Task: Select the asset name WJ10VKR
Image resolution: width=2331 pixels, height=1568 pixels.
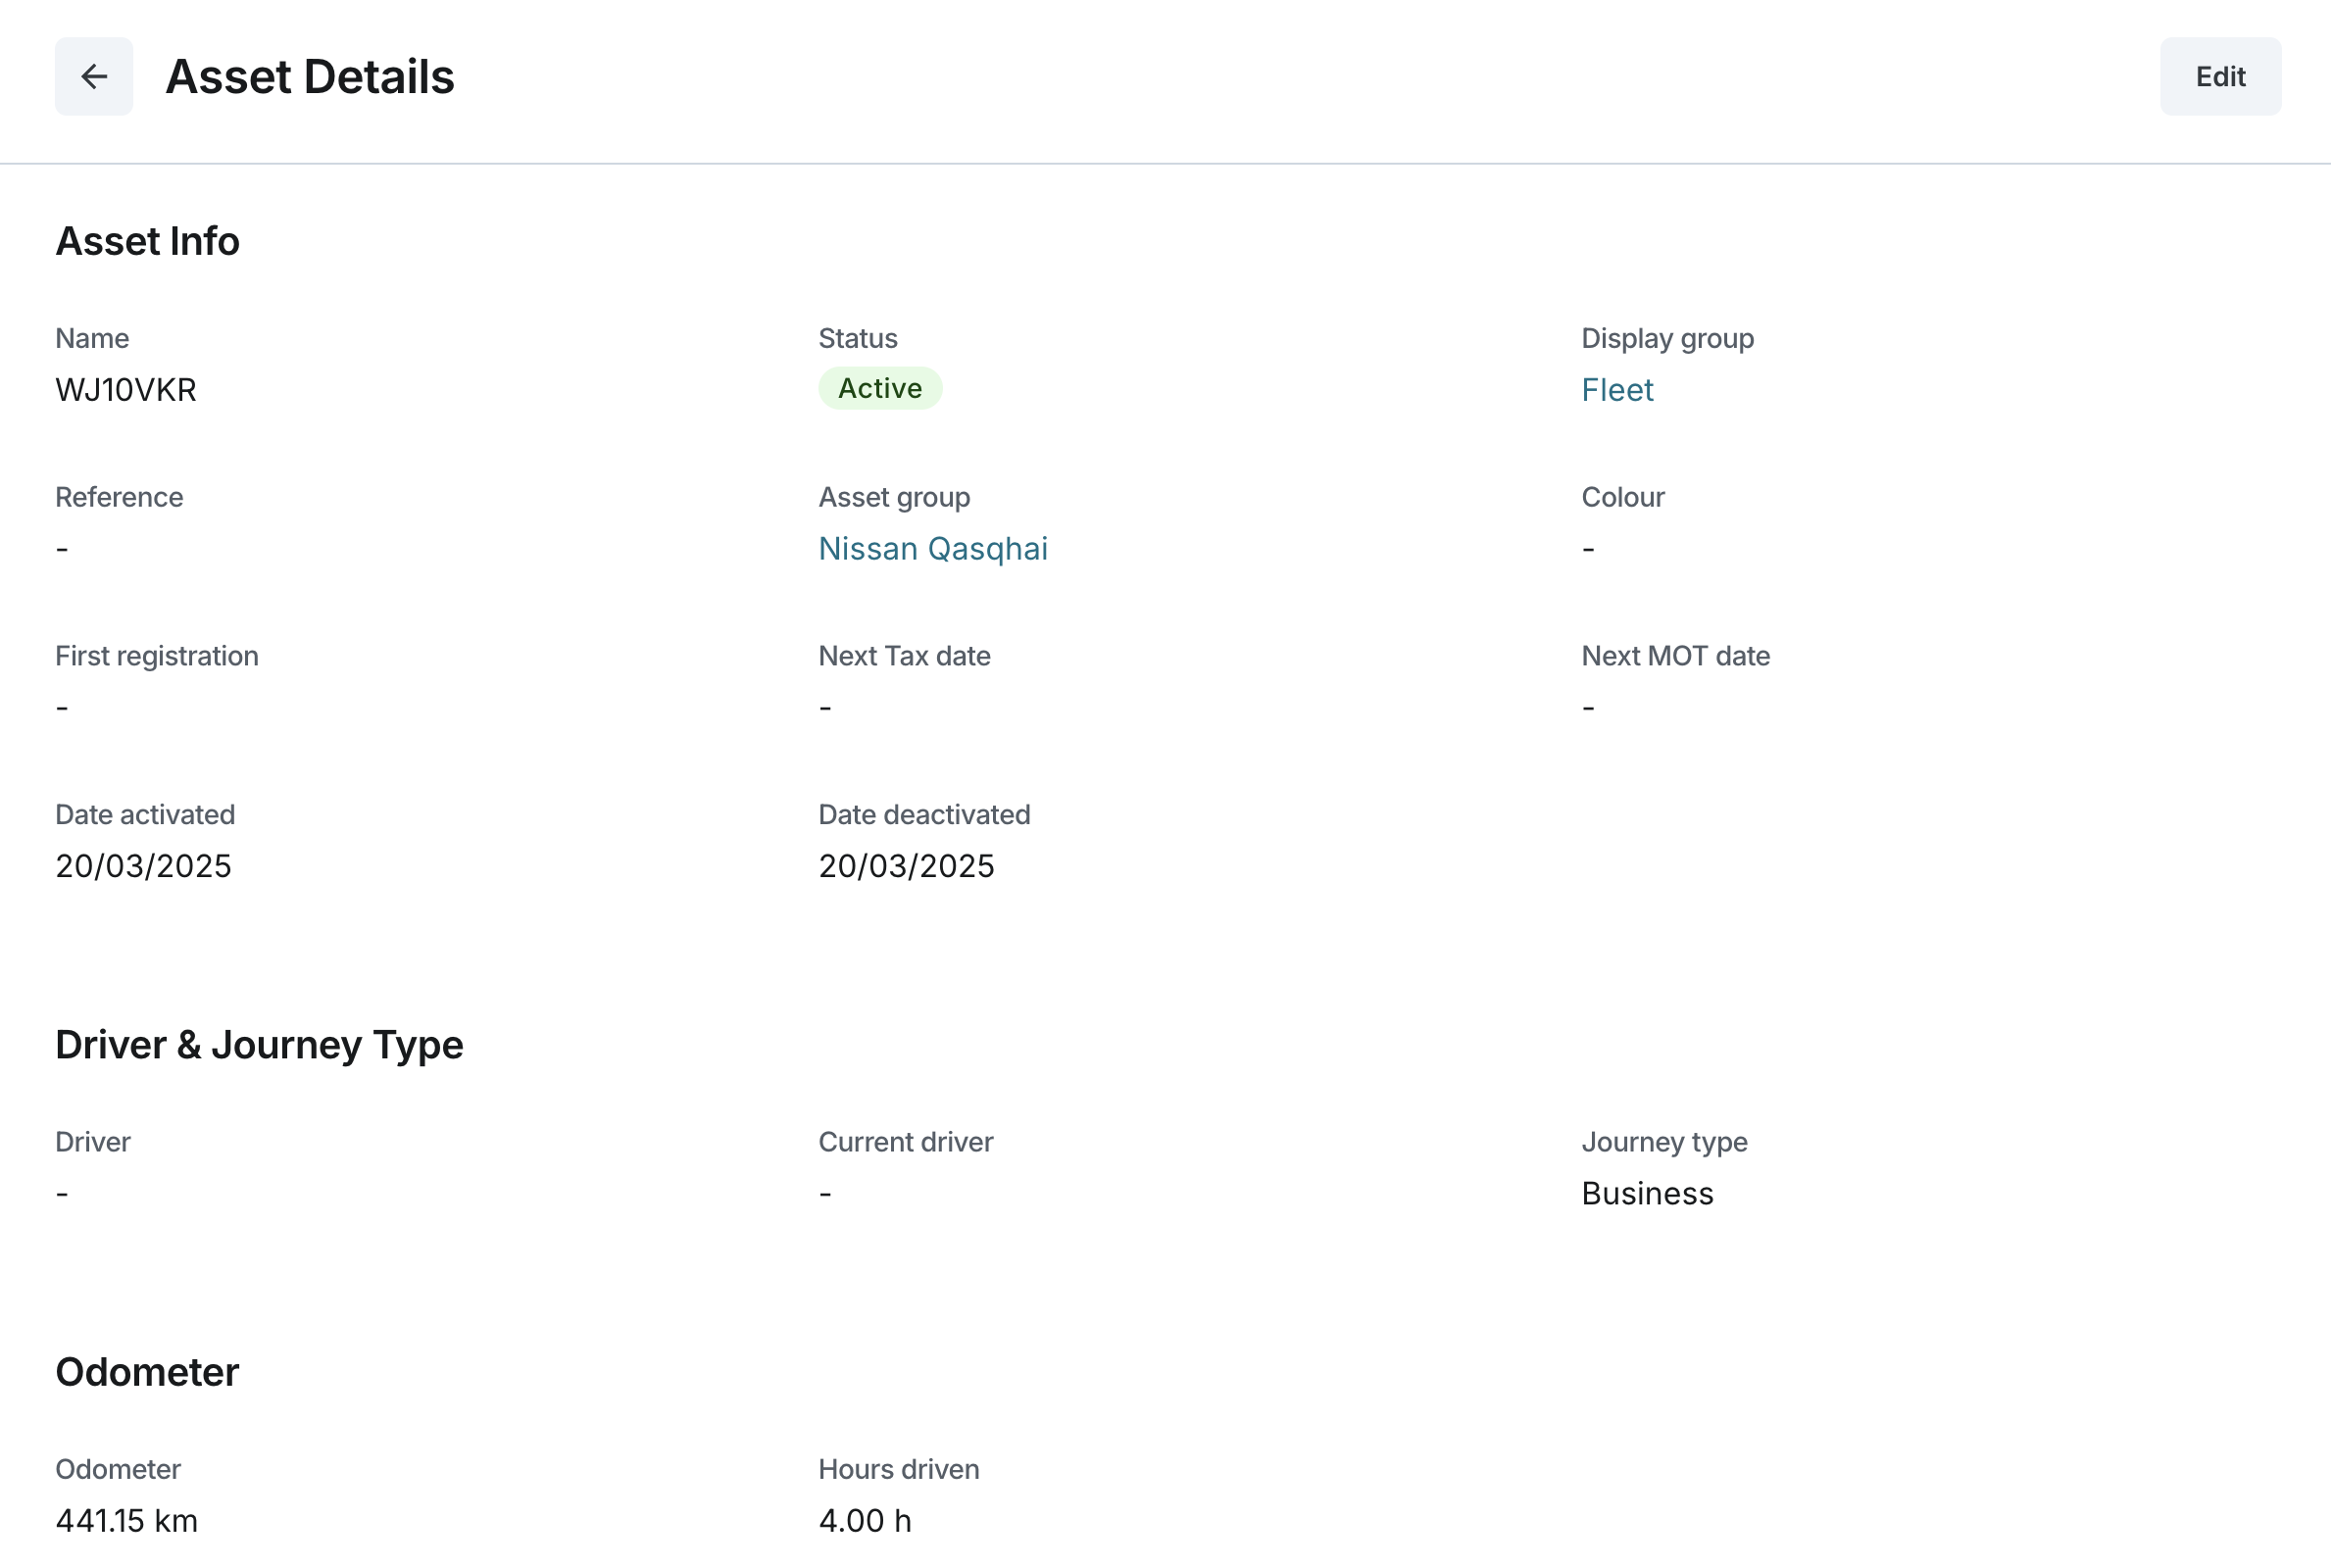Action: tap(126, 390)
